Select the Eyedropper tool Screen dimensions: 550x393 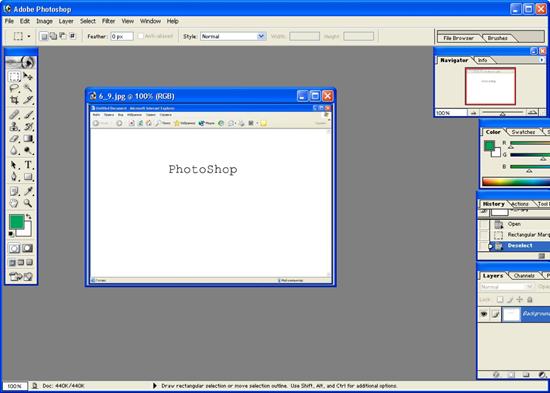coord(28,191)
